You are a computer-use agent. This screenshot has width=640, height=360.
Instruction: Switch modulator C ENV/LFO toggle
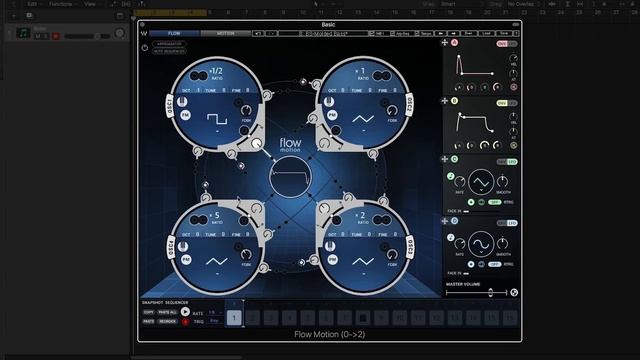click(x=507, y=162)
